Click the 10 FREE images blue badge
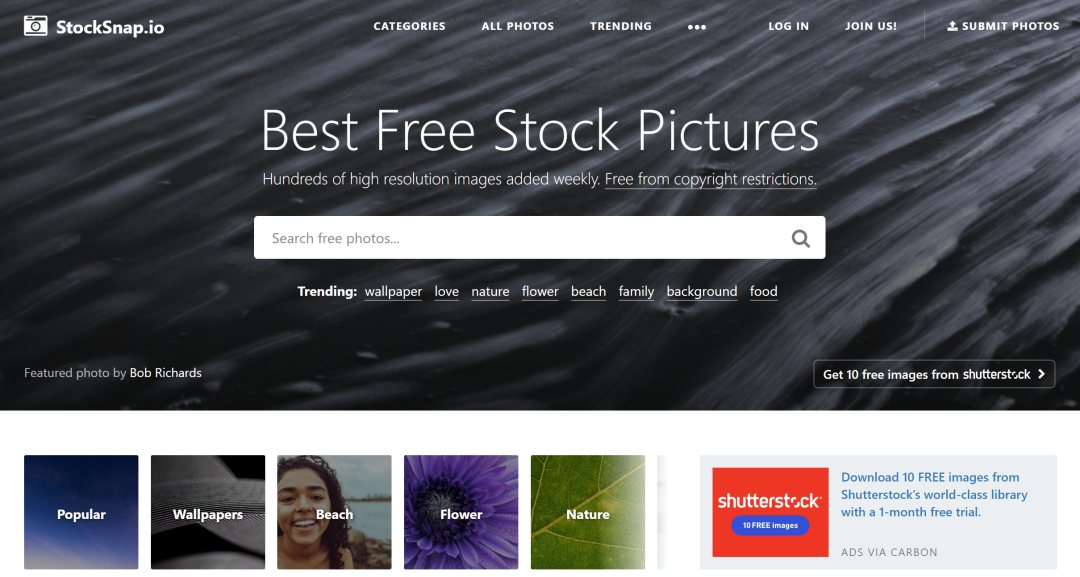 (x=770, y=525)
